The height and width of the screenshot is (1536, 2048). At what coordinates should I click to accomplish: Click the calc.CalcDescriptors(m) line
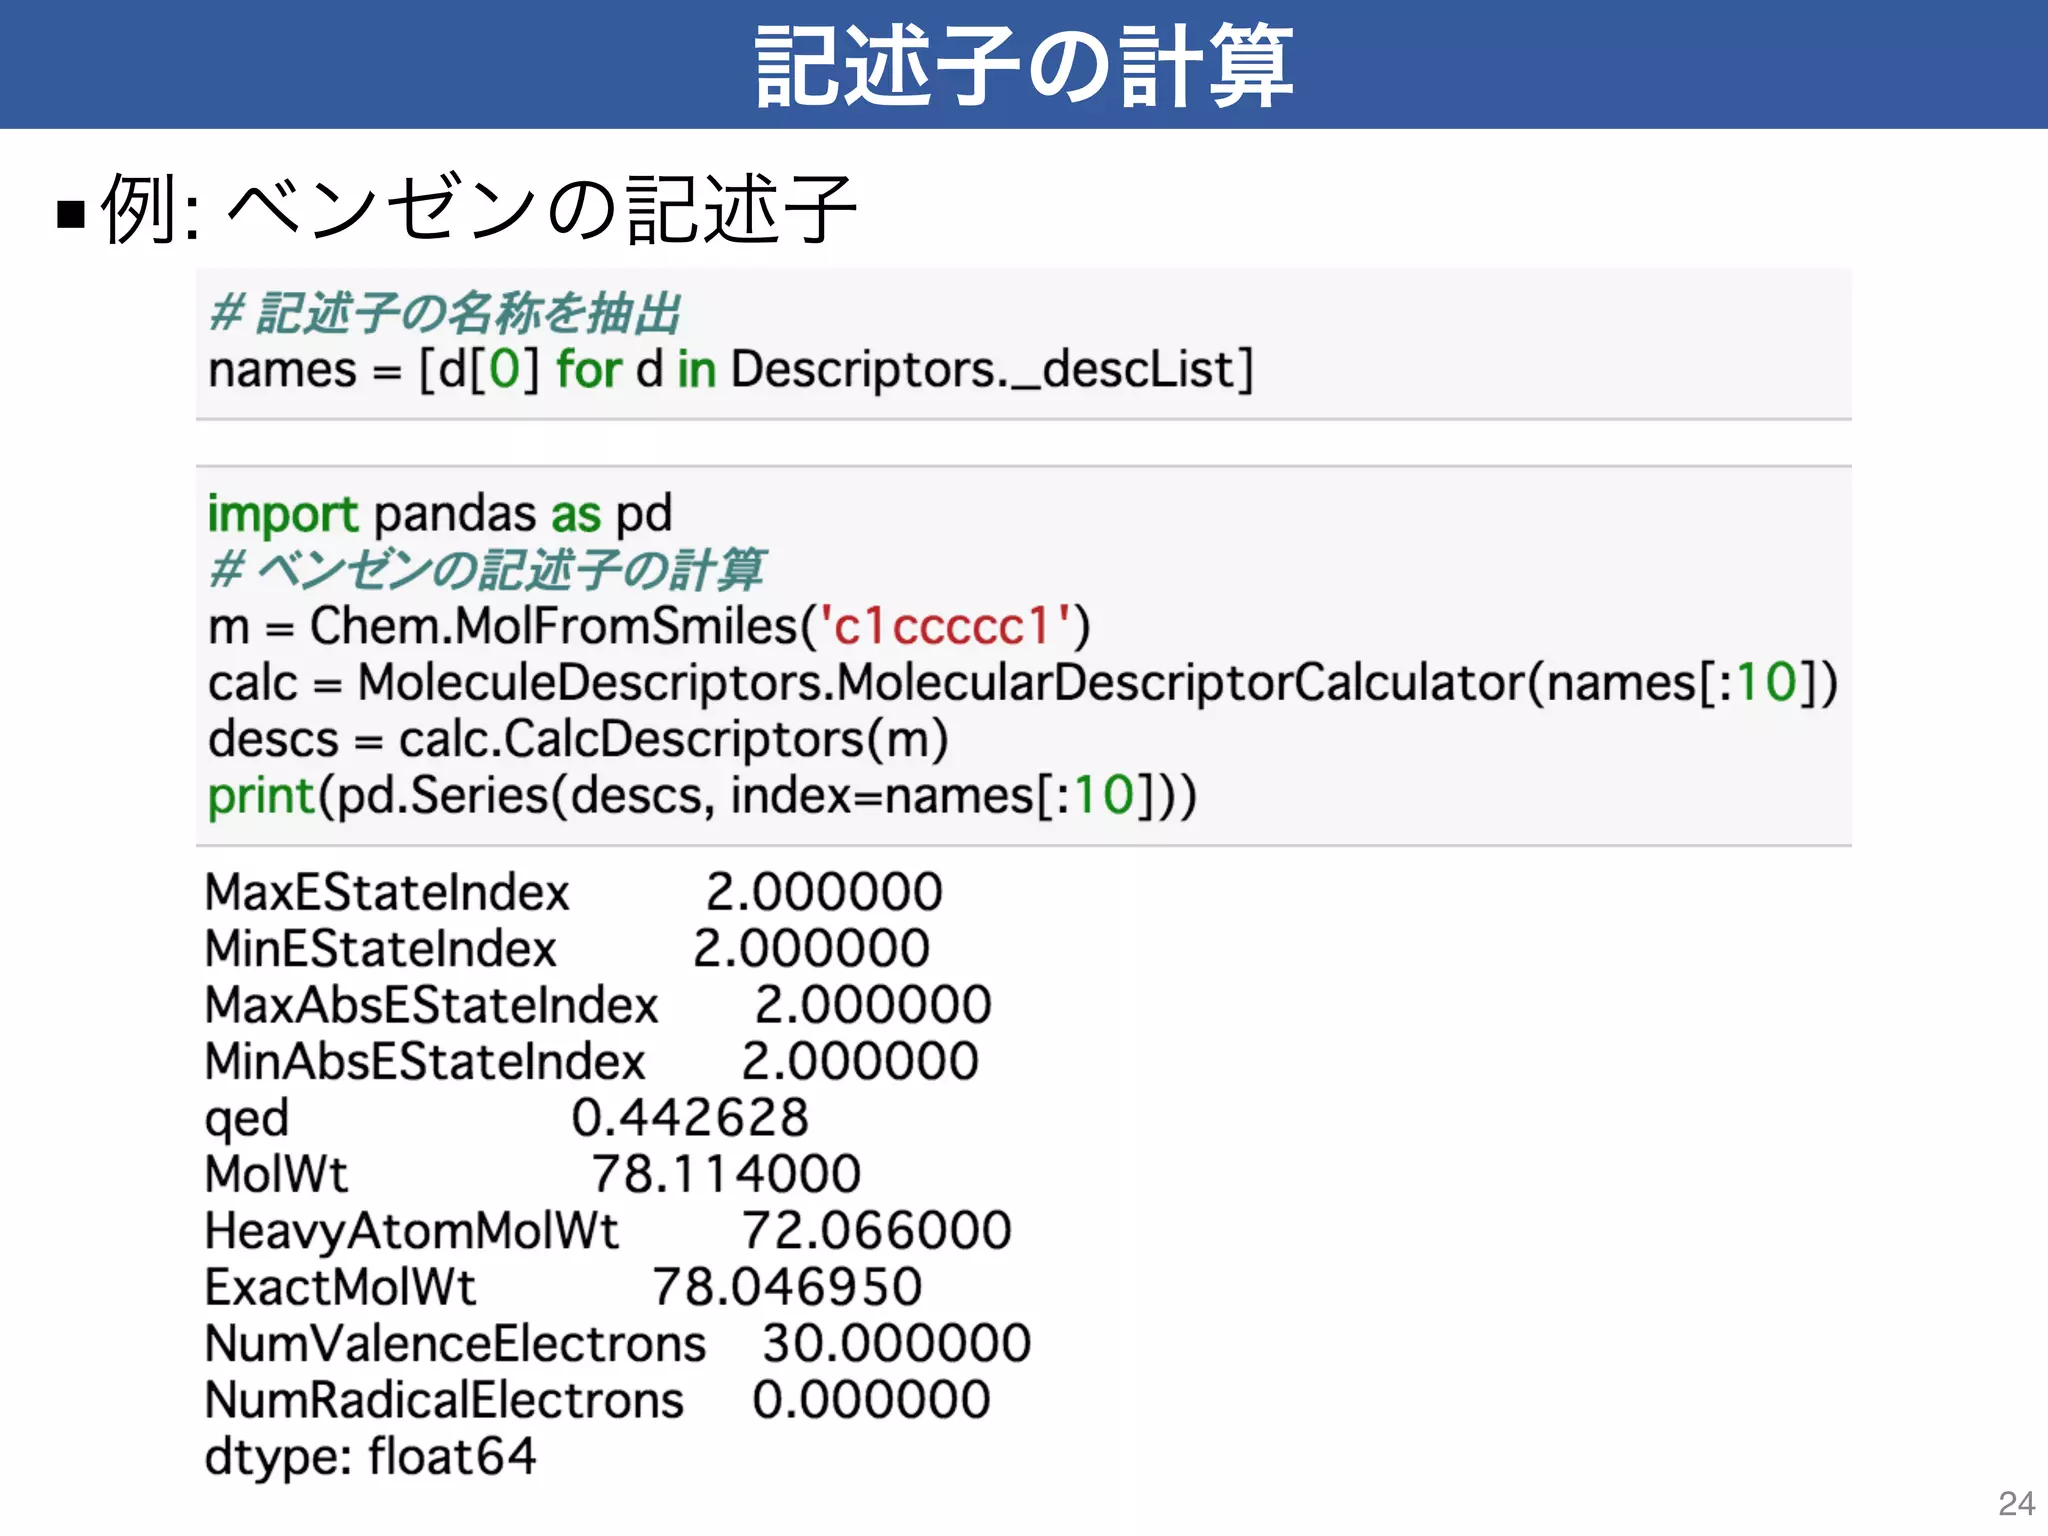coord(578,740)
